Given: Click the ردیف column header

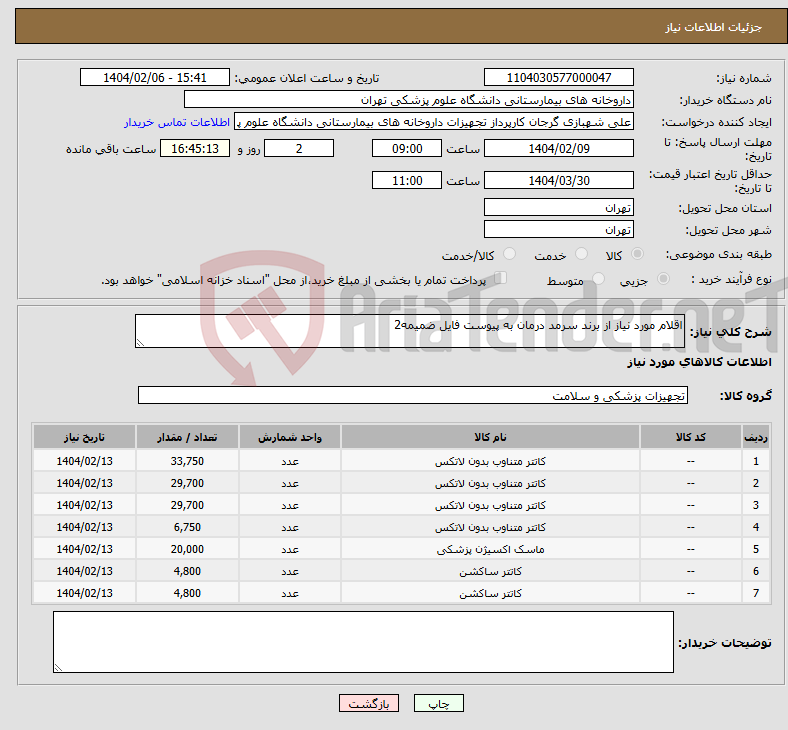Looking at the screenshot, I should (756, 437).
